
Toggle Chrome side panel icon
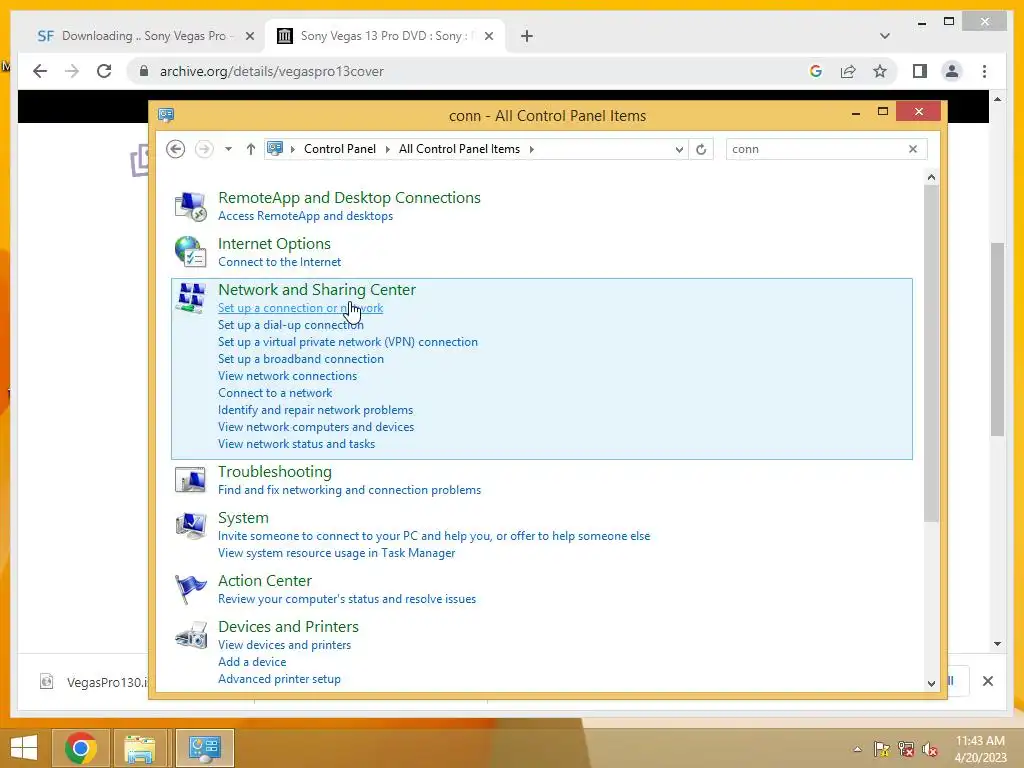point(920,71)
